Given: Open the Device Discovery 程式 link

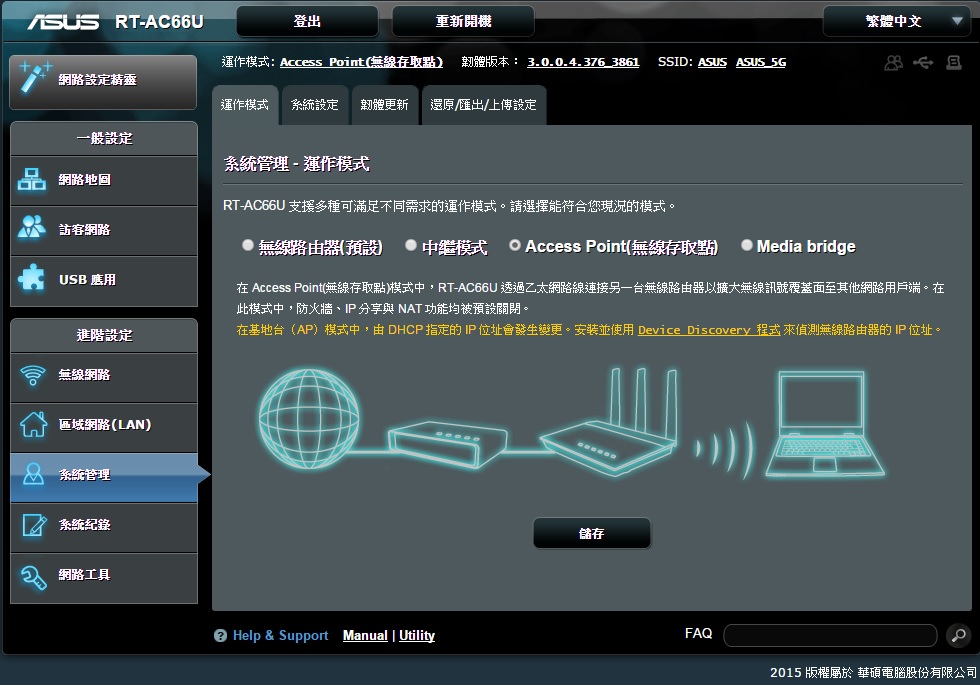Looking at the screenshot, I should click(x=709, y=329).
